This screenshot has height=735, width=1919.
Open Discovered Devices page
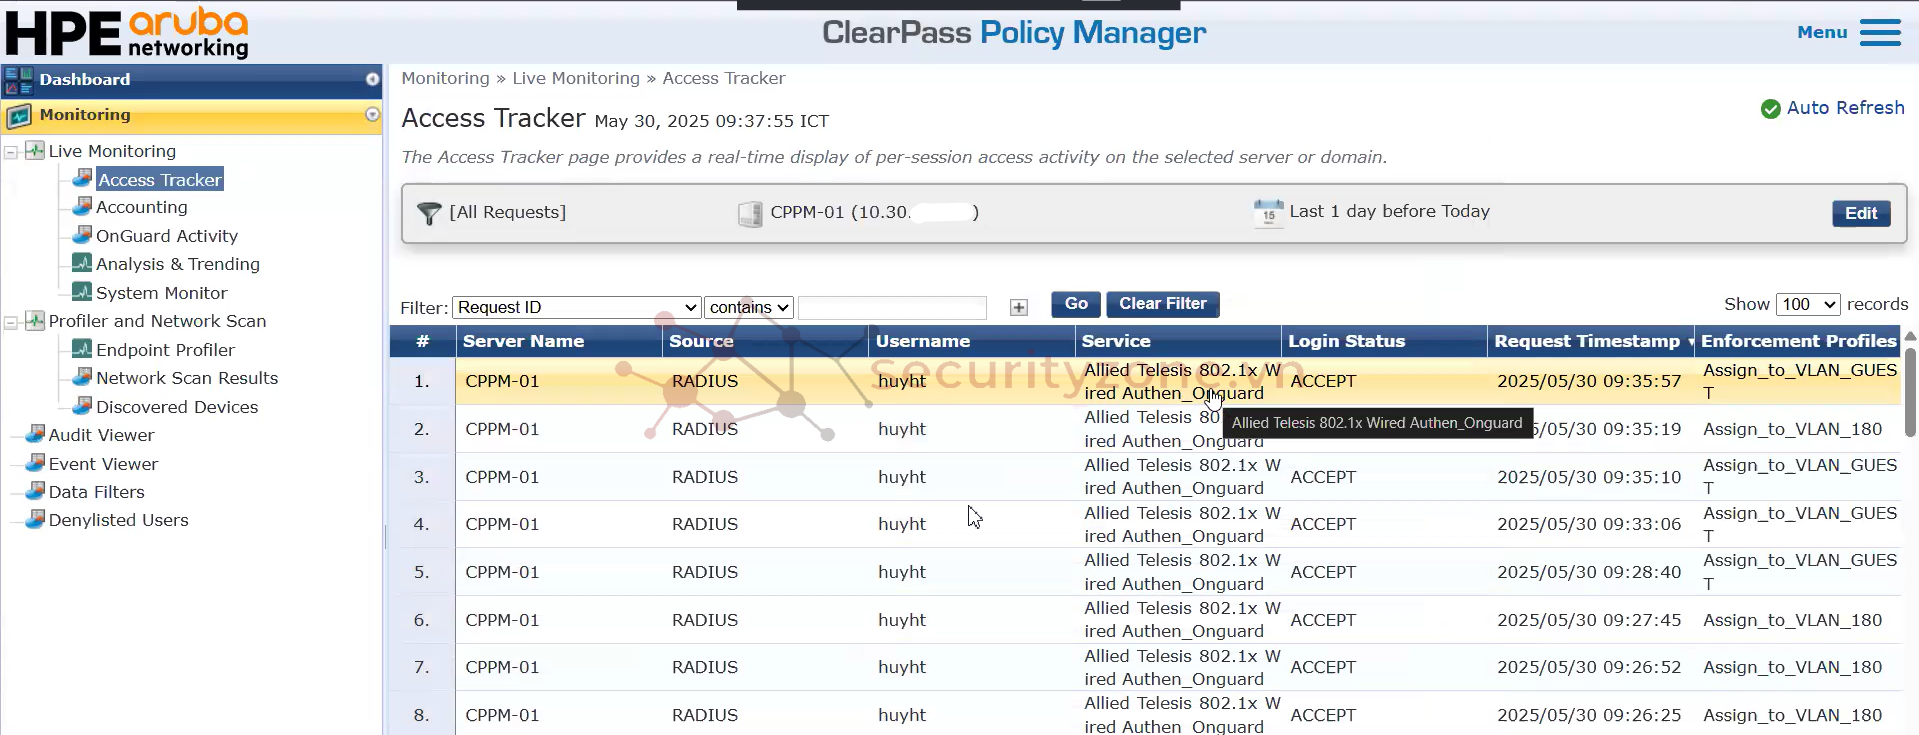[177, 407]
